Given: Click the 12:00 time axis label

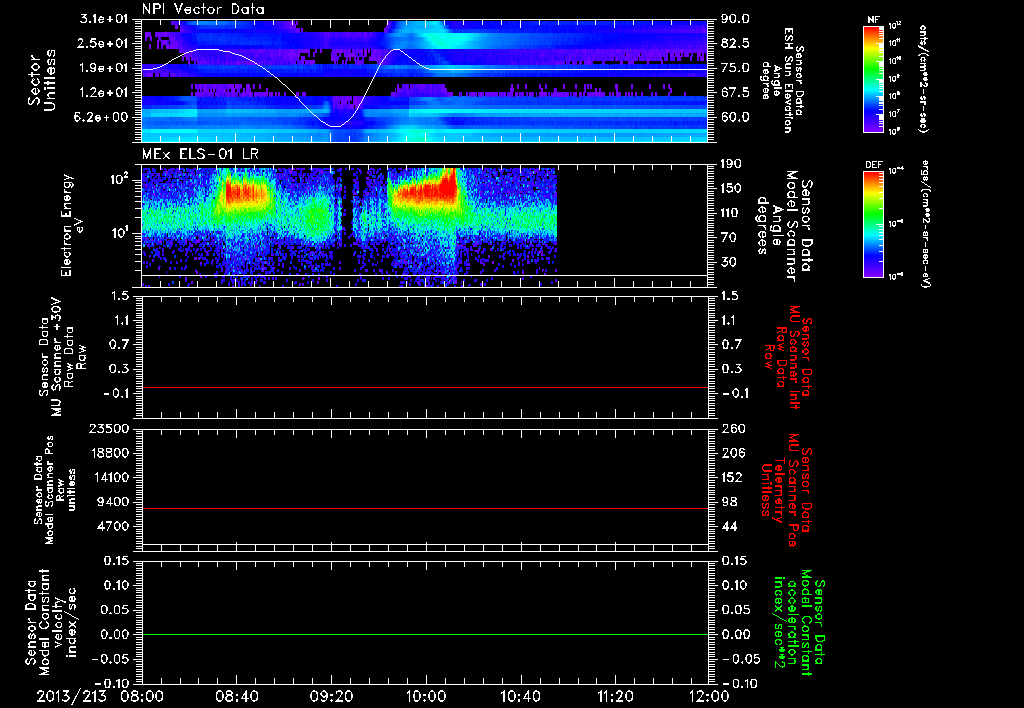Looking at the screenshot, I should click(x=709, y=696).
